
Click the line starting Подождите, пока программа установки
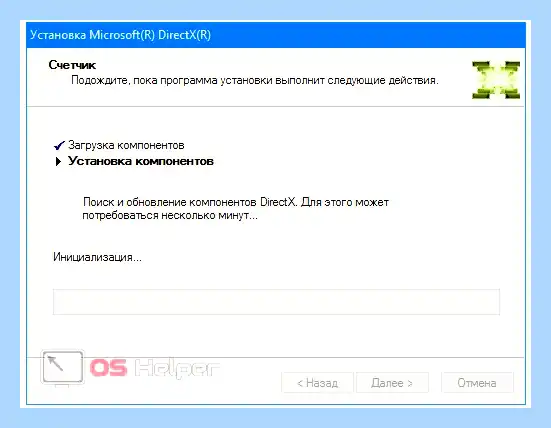[x=255, y=80]
